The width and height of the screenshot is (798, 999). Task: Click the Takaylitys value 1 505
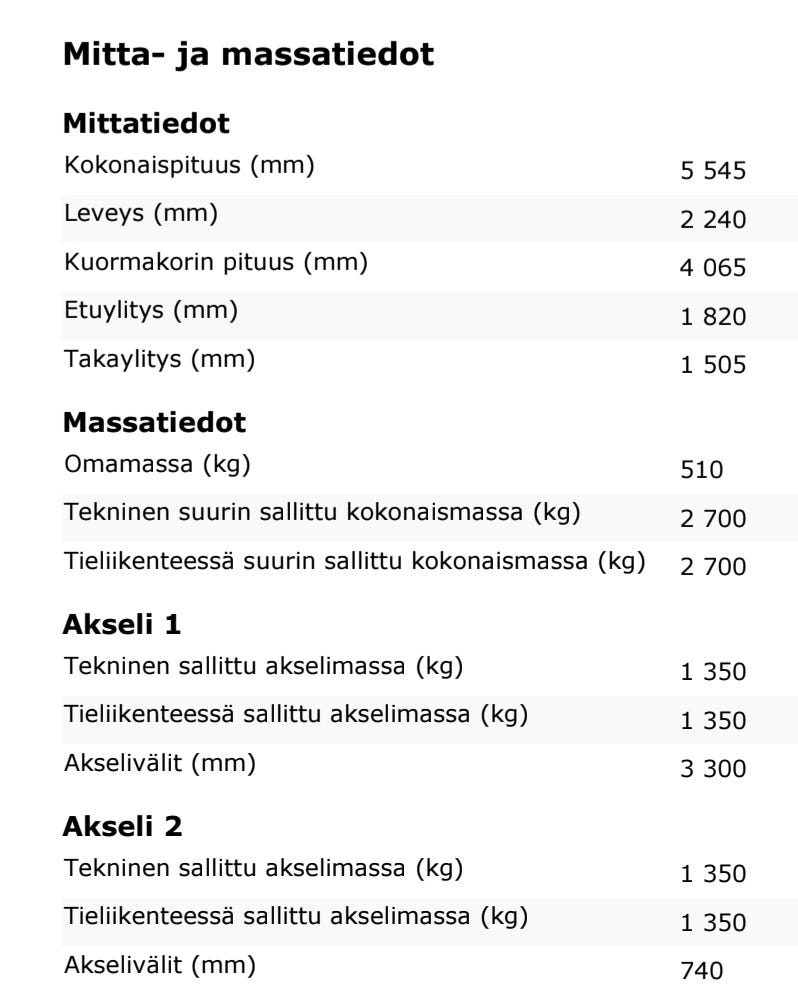pyautogui.click(x=713, y=365)
